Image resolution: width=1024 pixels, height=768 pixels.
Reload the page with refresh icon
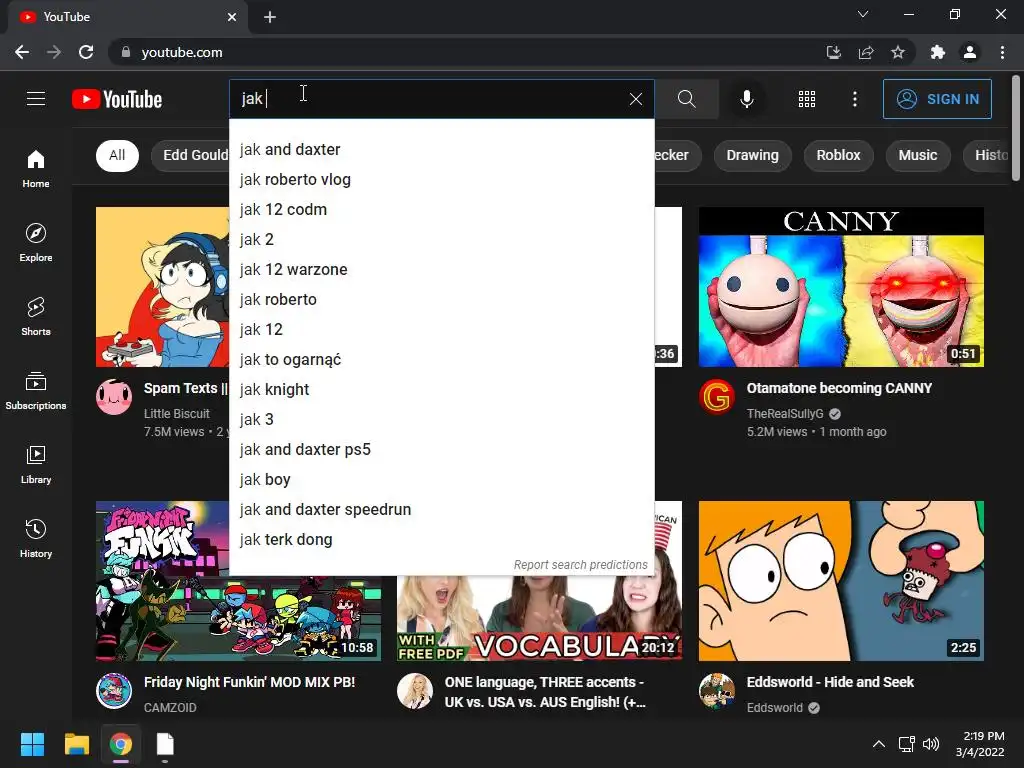point(86,52)
